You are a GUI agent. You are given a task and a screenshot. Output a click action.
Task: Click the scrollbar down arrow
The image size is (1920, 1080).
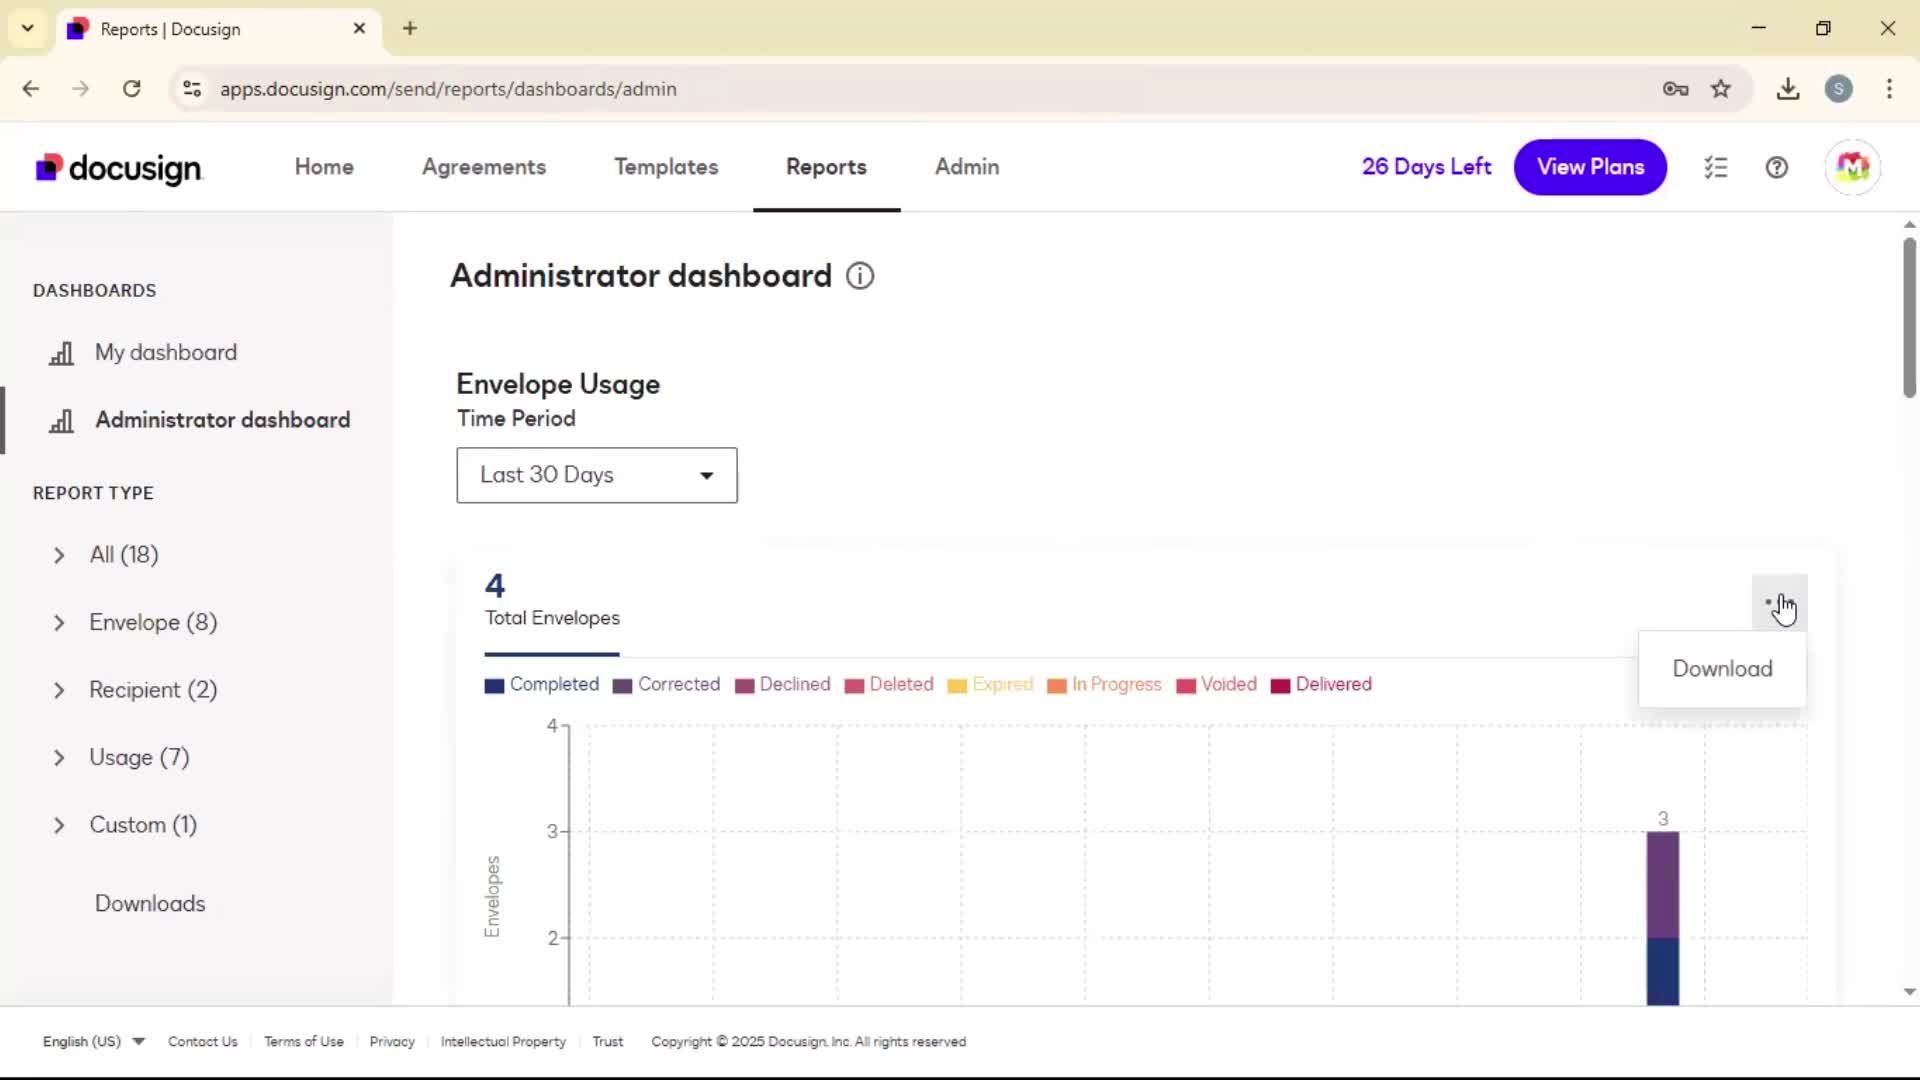click(1909, 992)
